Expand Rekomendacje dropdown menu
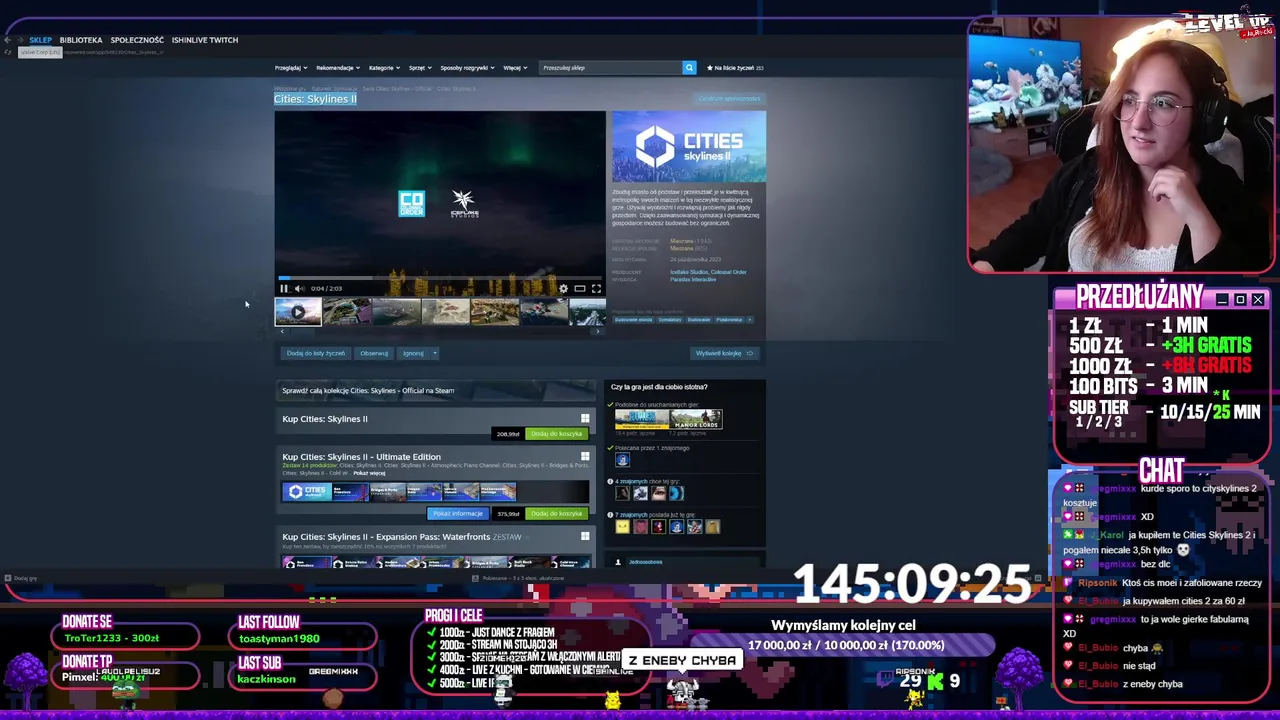1280x720 pixels. 338,68
